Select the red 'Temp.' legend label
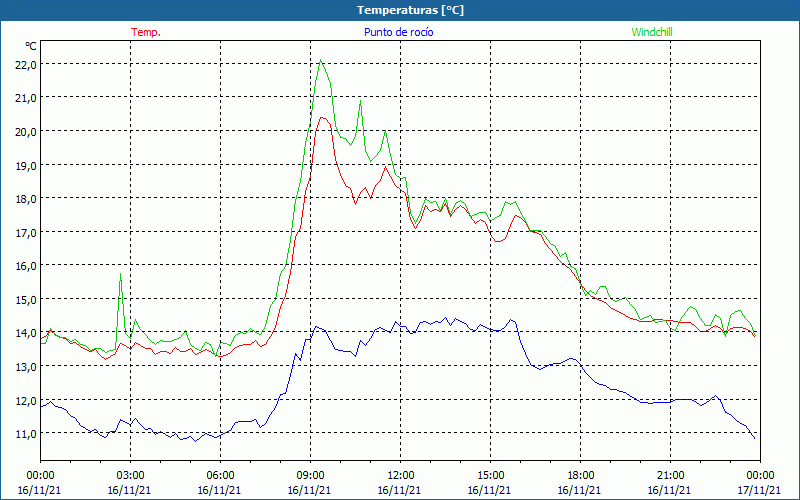Viewport: 800px width, 500px height. (x=146, y=32)
